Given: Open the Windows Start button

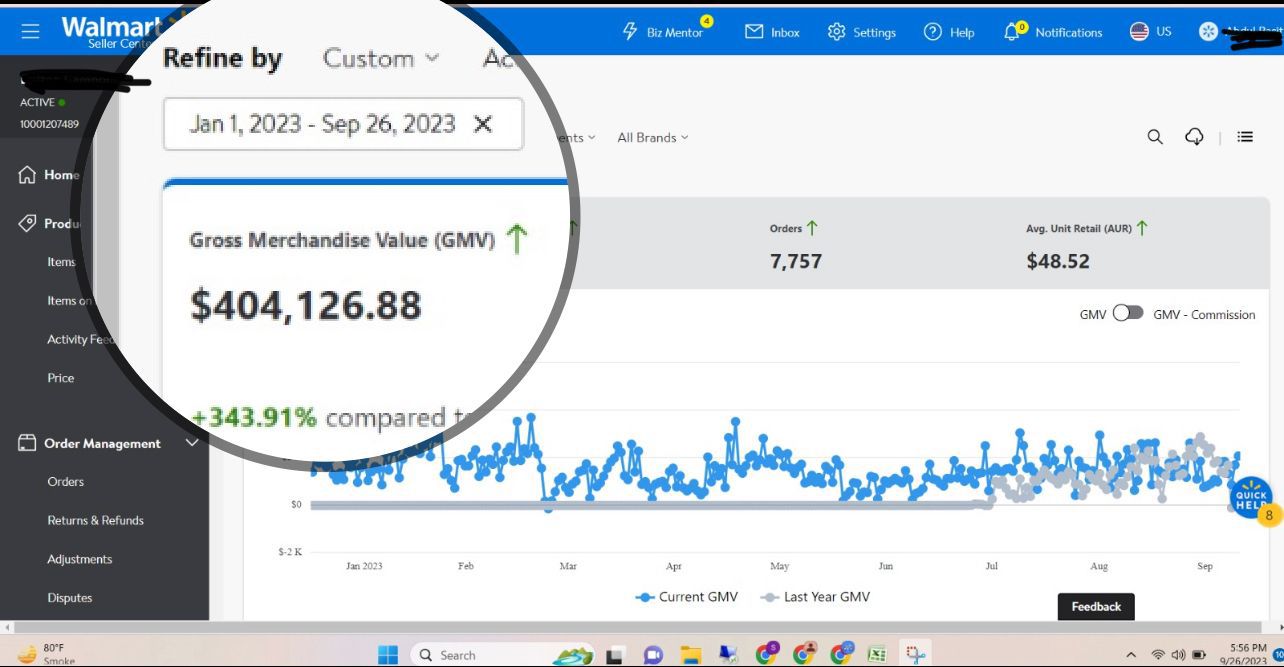Looking at the screenshot, I should point(387,655).
